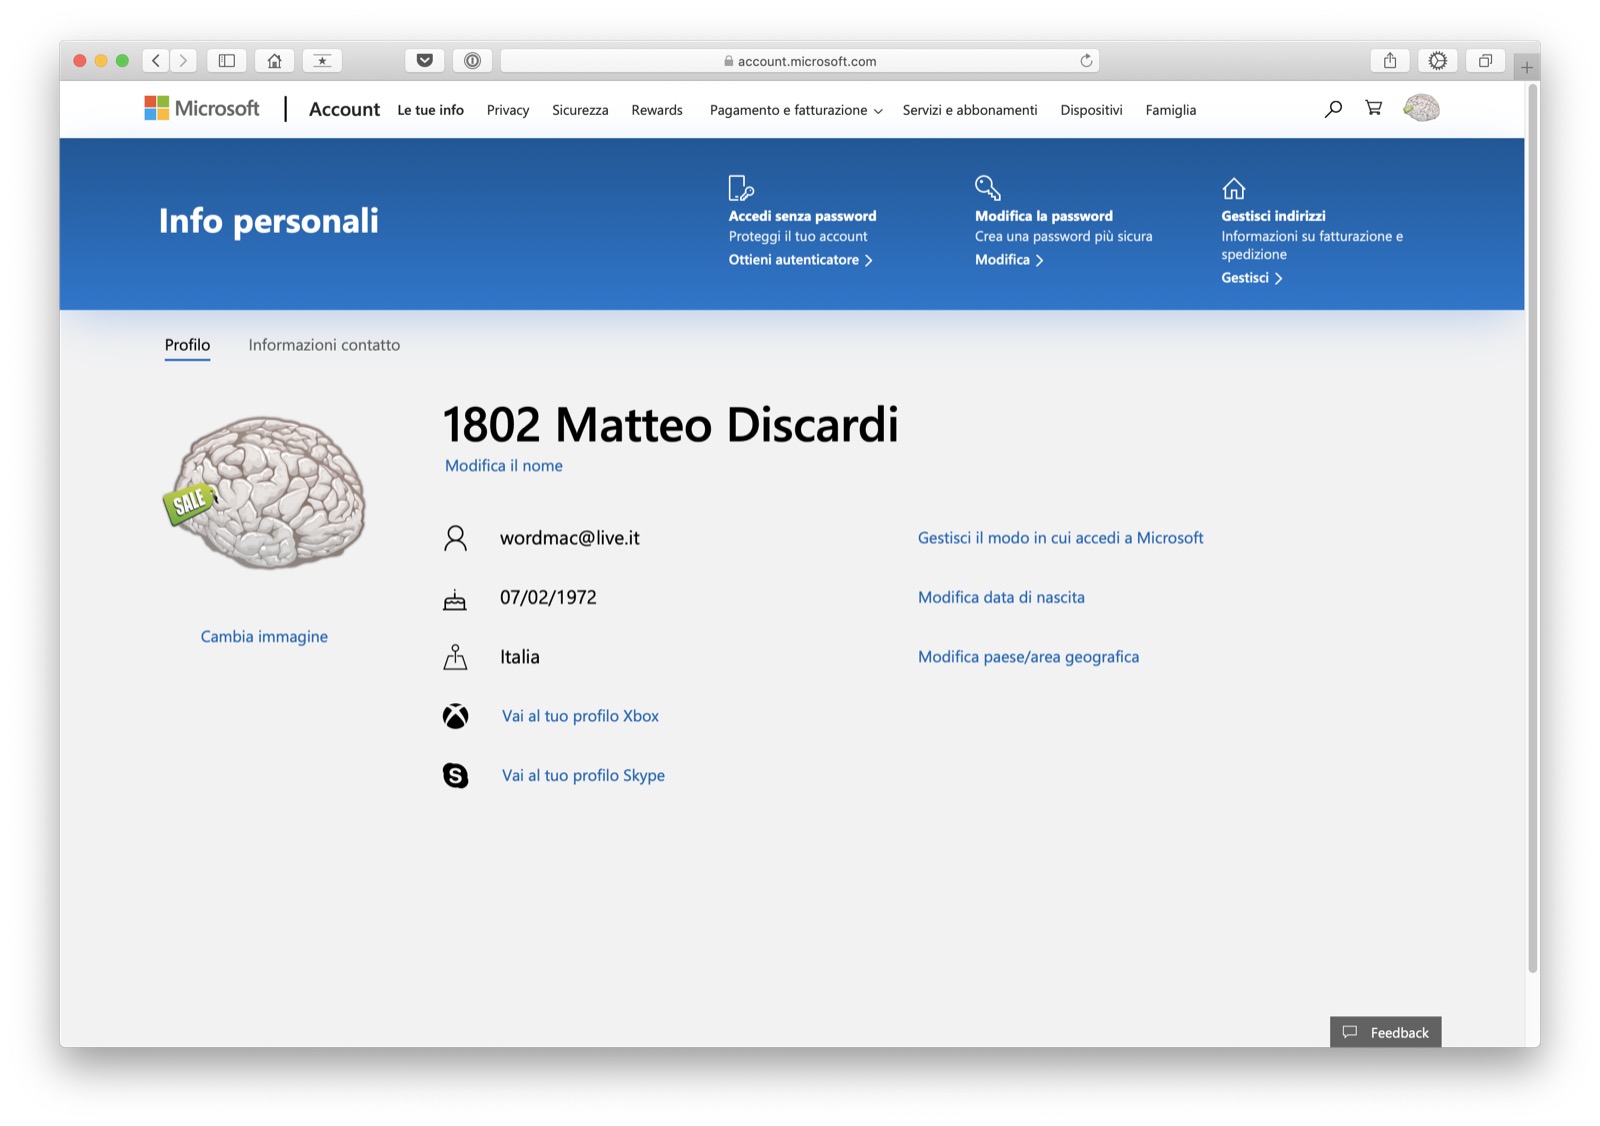The image size is (1600, 1126).
Task: Open the Share menu icon
Action: [x=1390, y=61]
